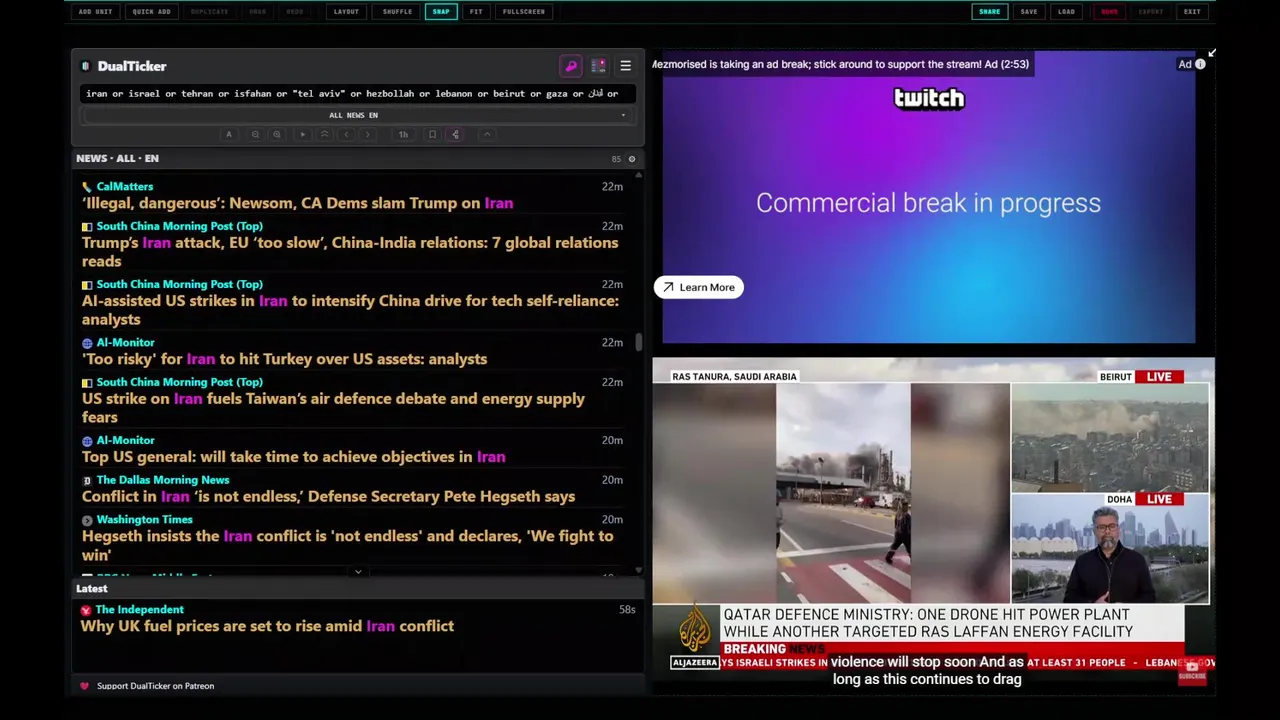This screenshot has width=1280, height=720.
Task: Open the layout grid icon beside hamburger menu
Action: tap(598, 66)
